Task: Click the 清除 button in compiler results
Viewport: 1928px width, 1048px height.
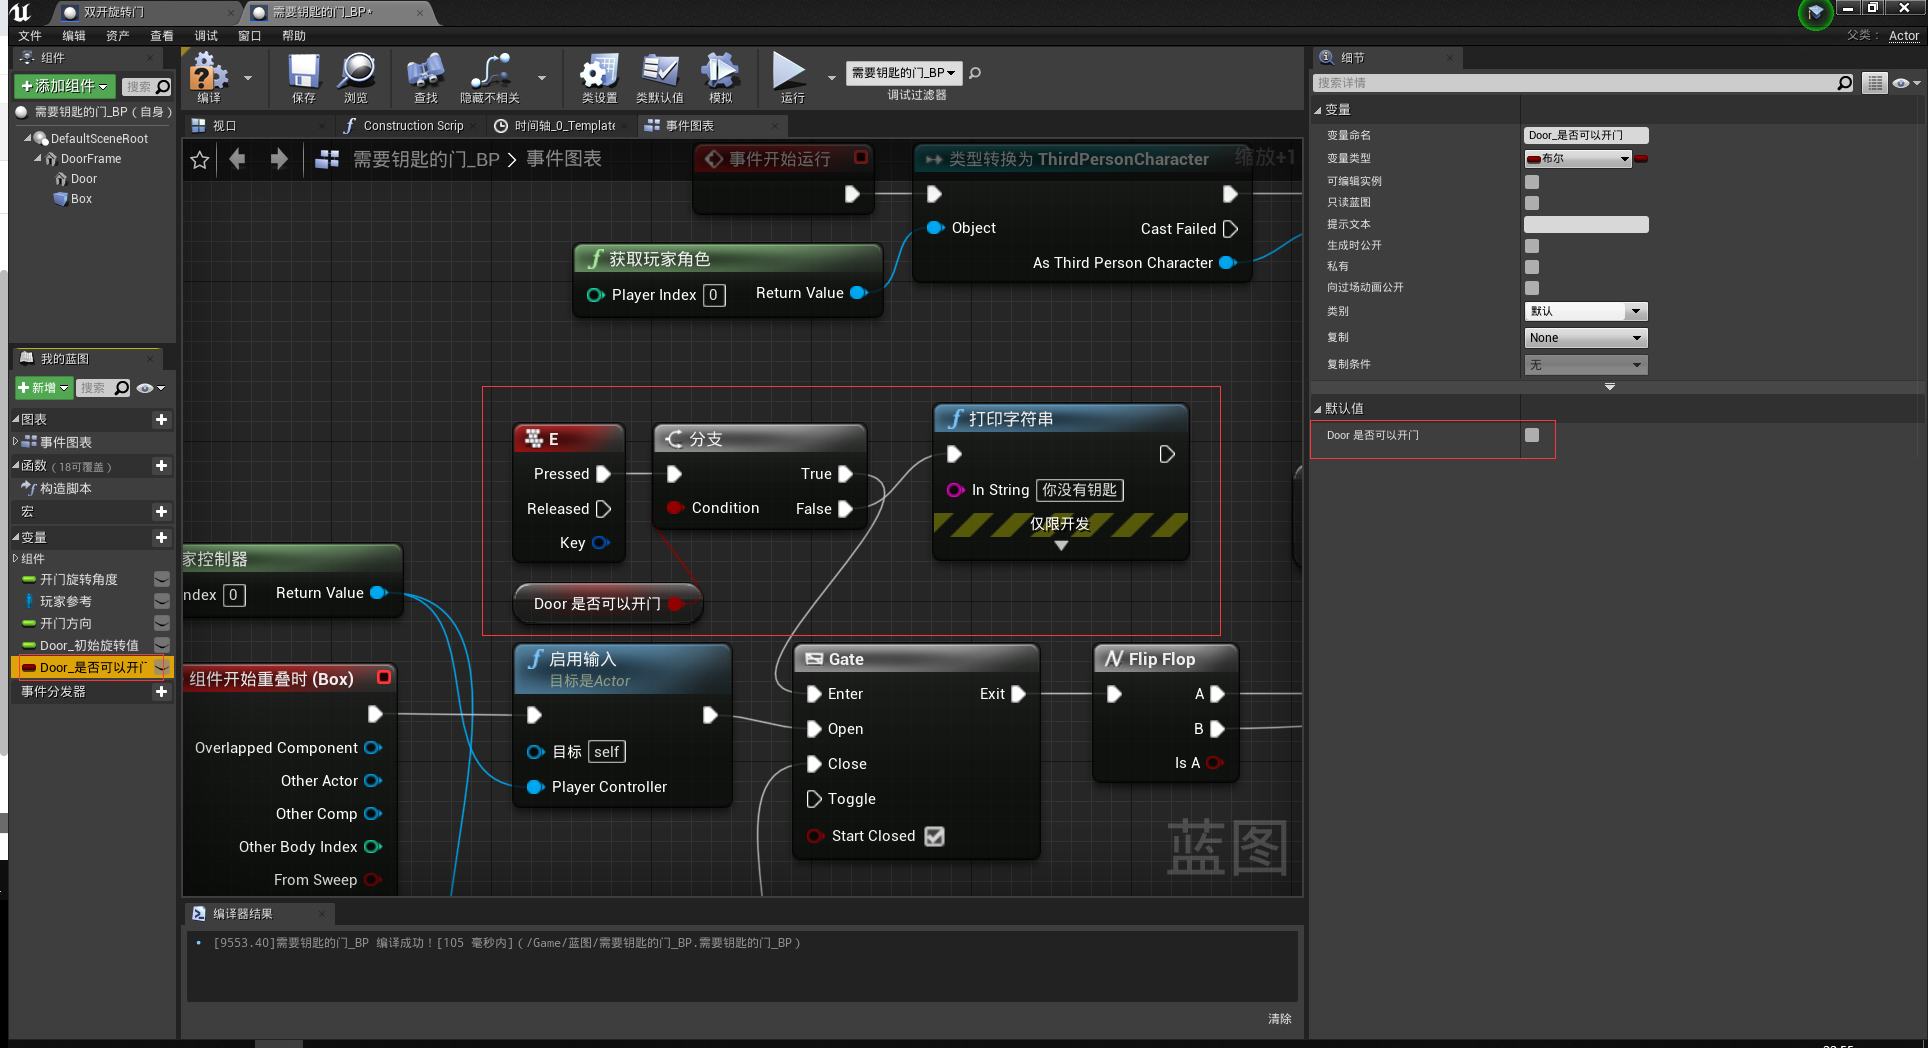Action: point(1279,1019)
